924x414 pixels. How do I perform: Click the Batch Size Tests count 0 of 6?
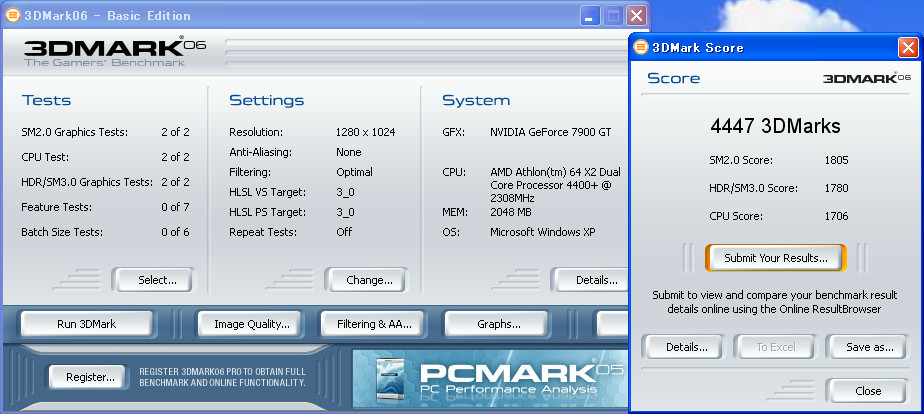coord(176,232)
